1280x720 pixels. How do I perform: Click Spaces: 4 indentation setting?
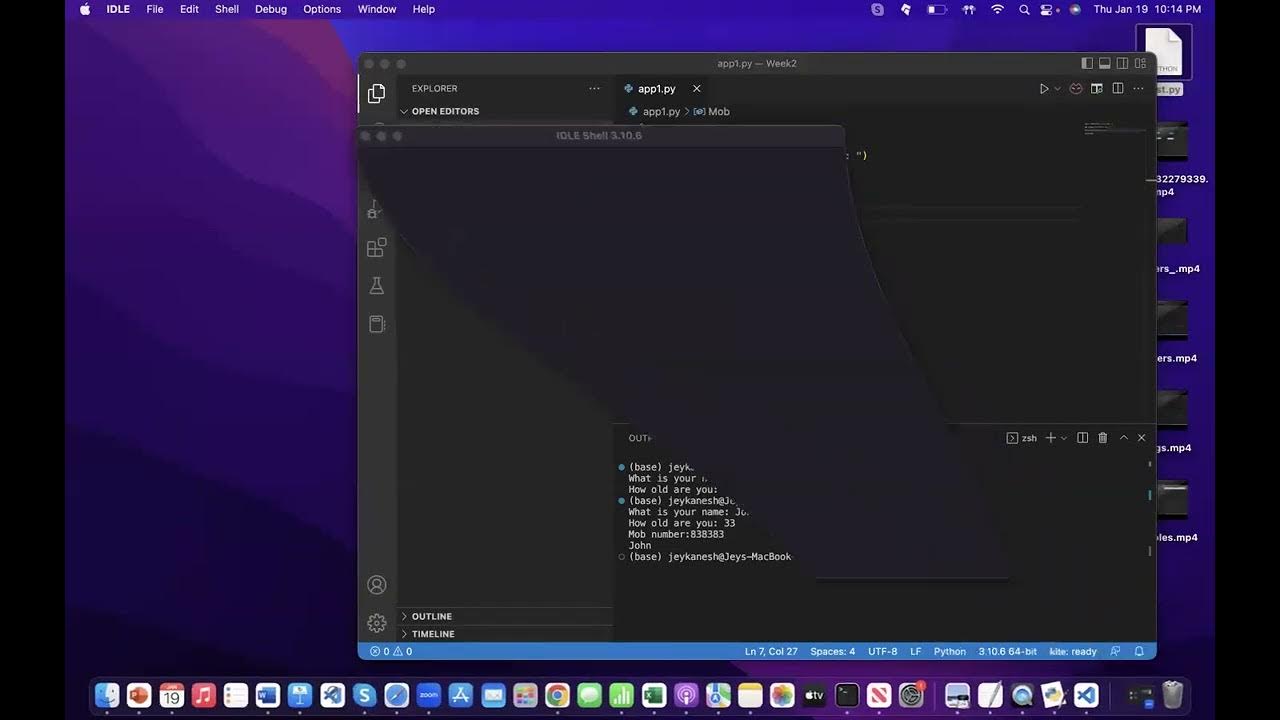click(832, 651)
